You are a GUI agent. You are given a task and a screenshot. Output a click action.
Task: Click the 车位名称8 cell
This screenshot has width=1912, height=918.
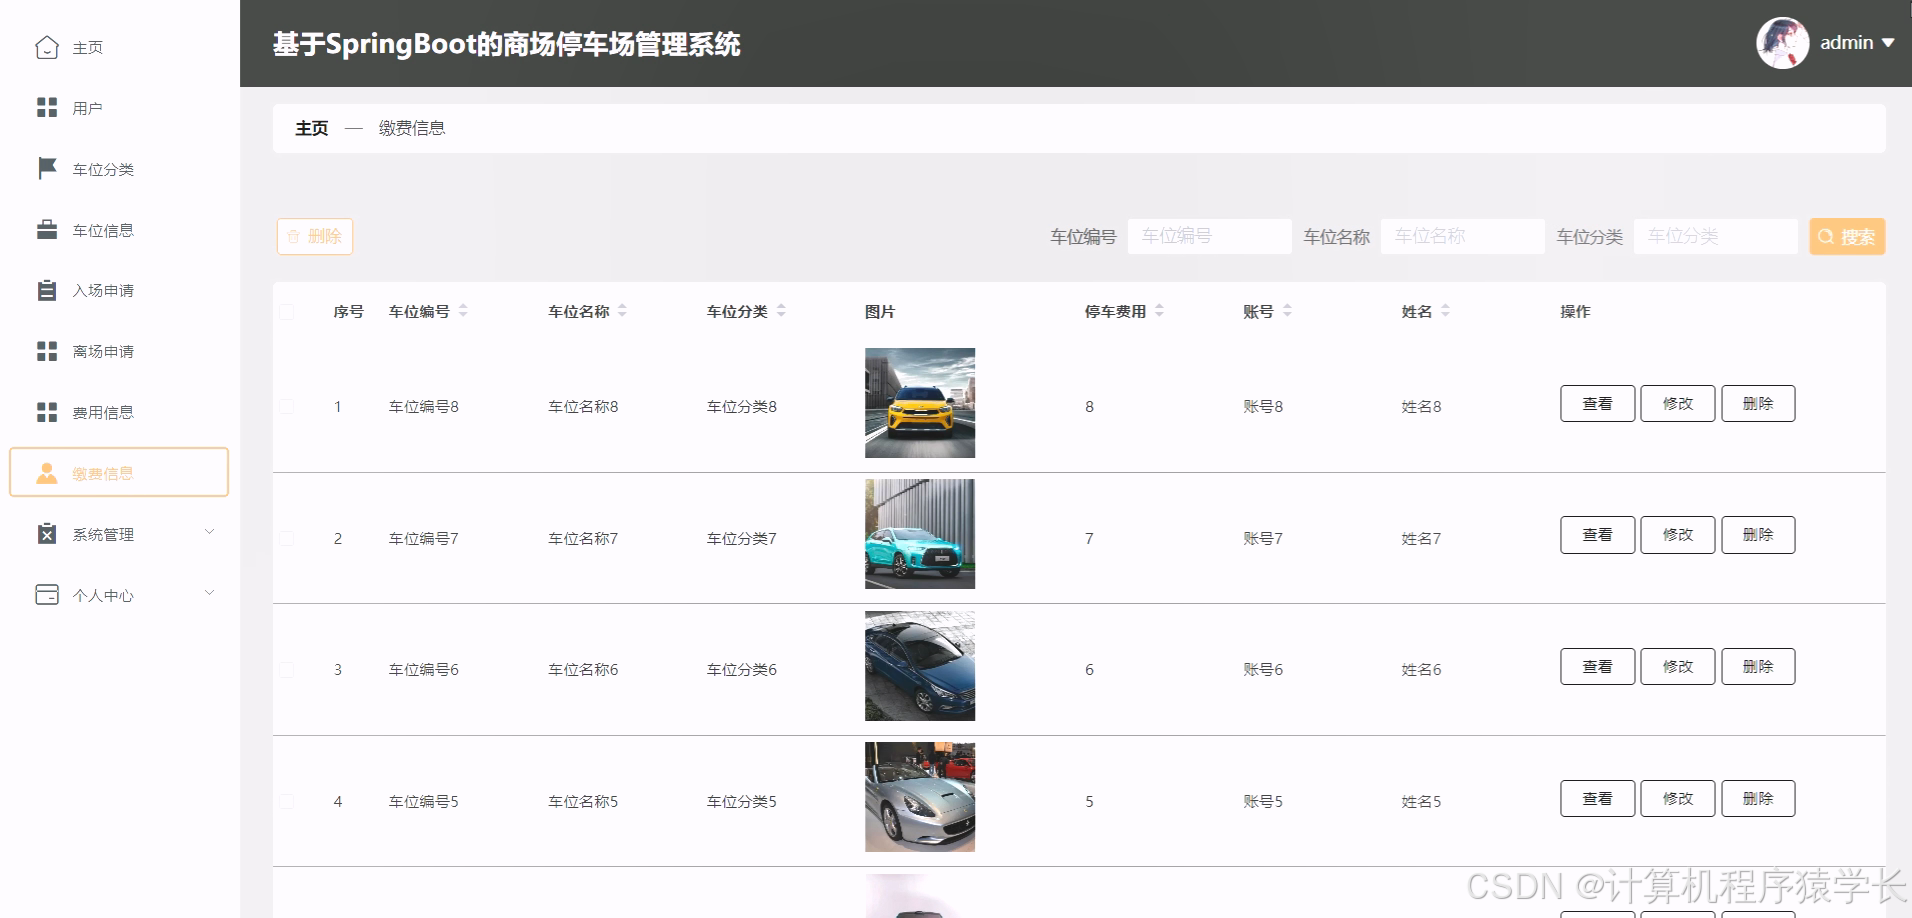point(583,406)
